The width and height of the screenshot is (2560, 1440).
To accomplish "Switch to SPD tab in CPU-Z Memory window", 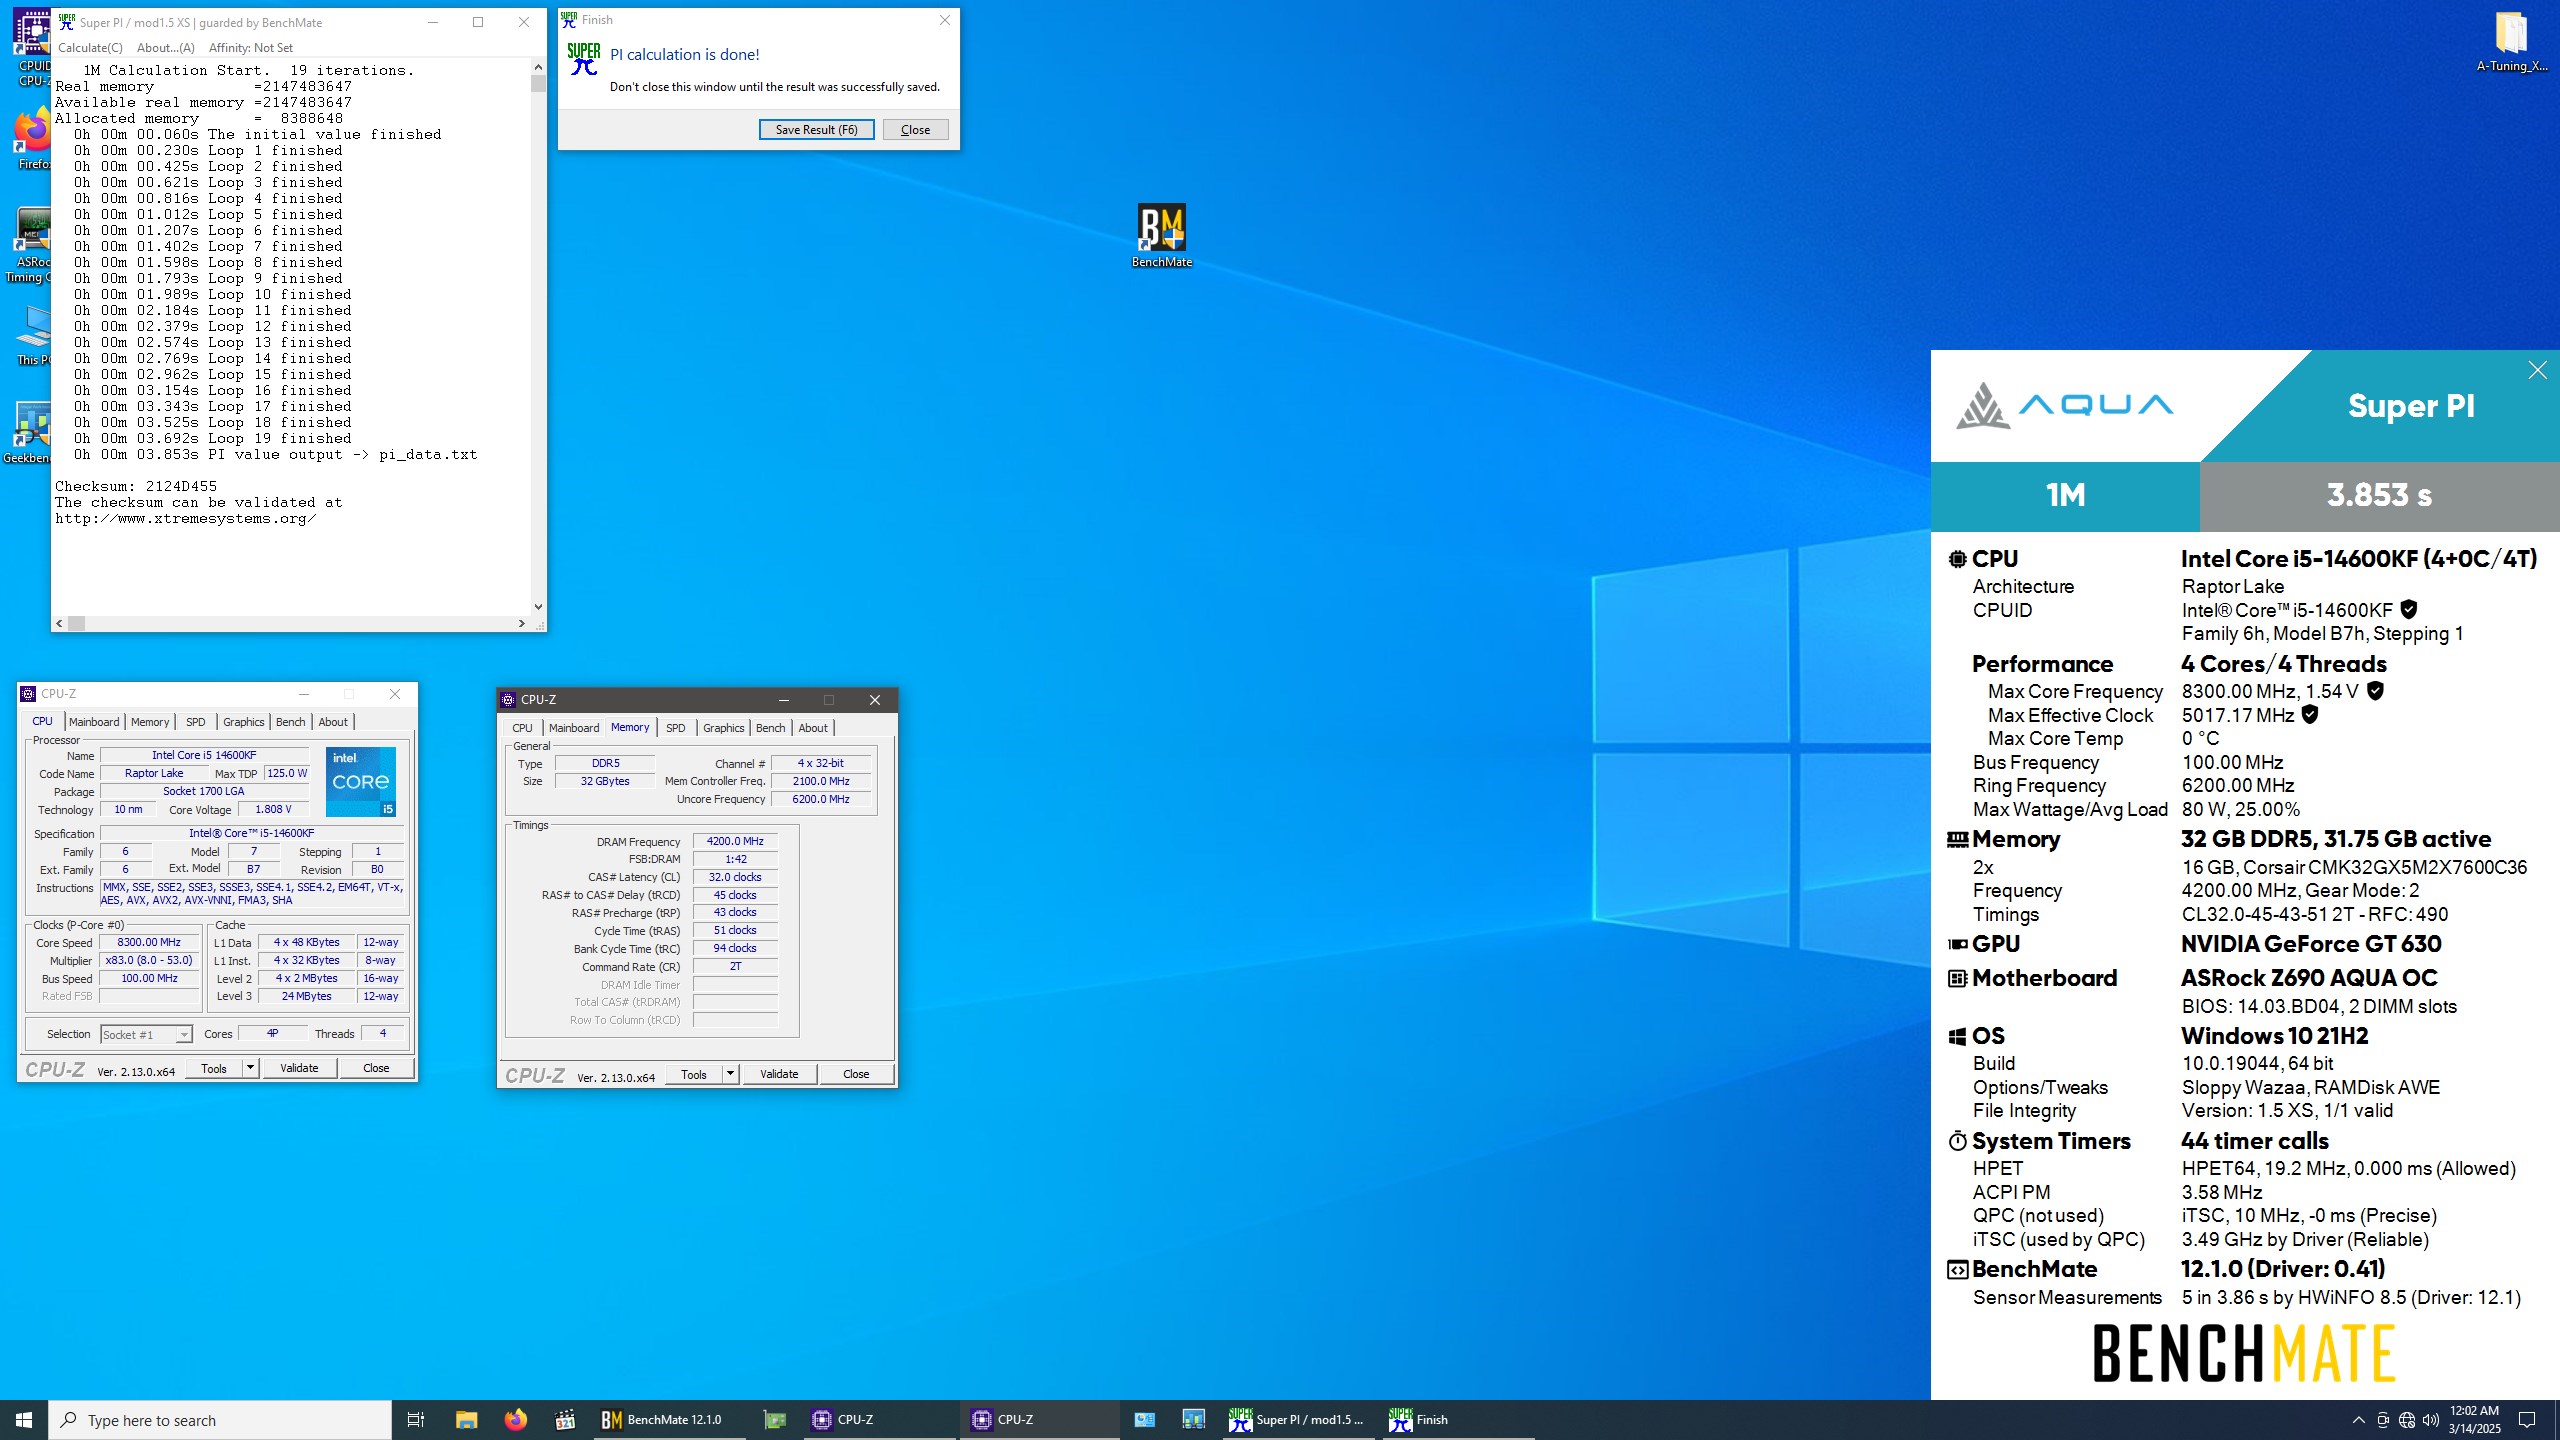I will point(676,728).
